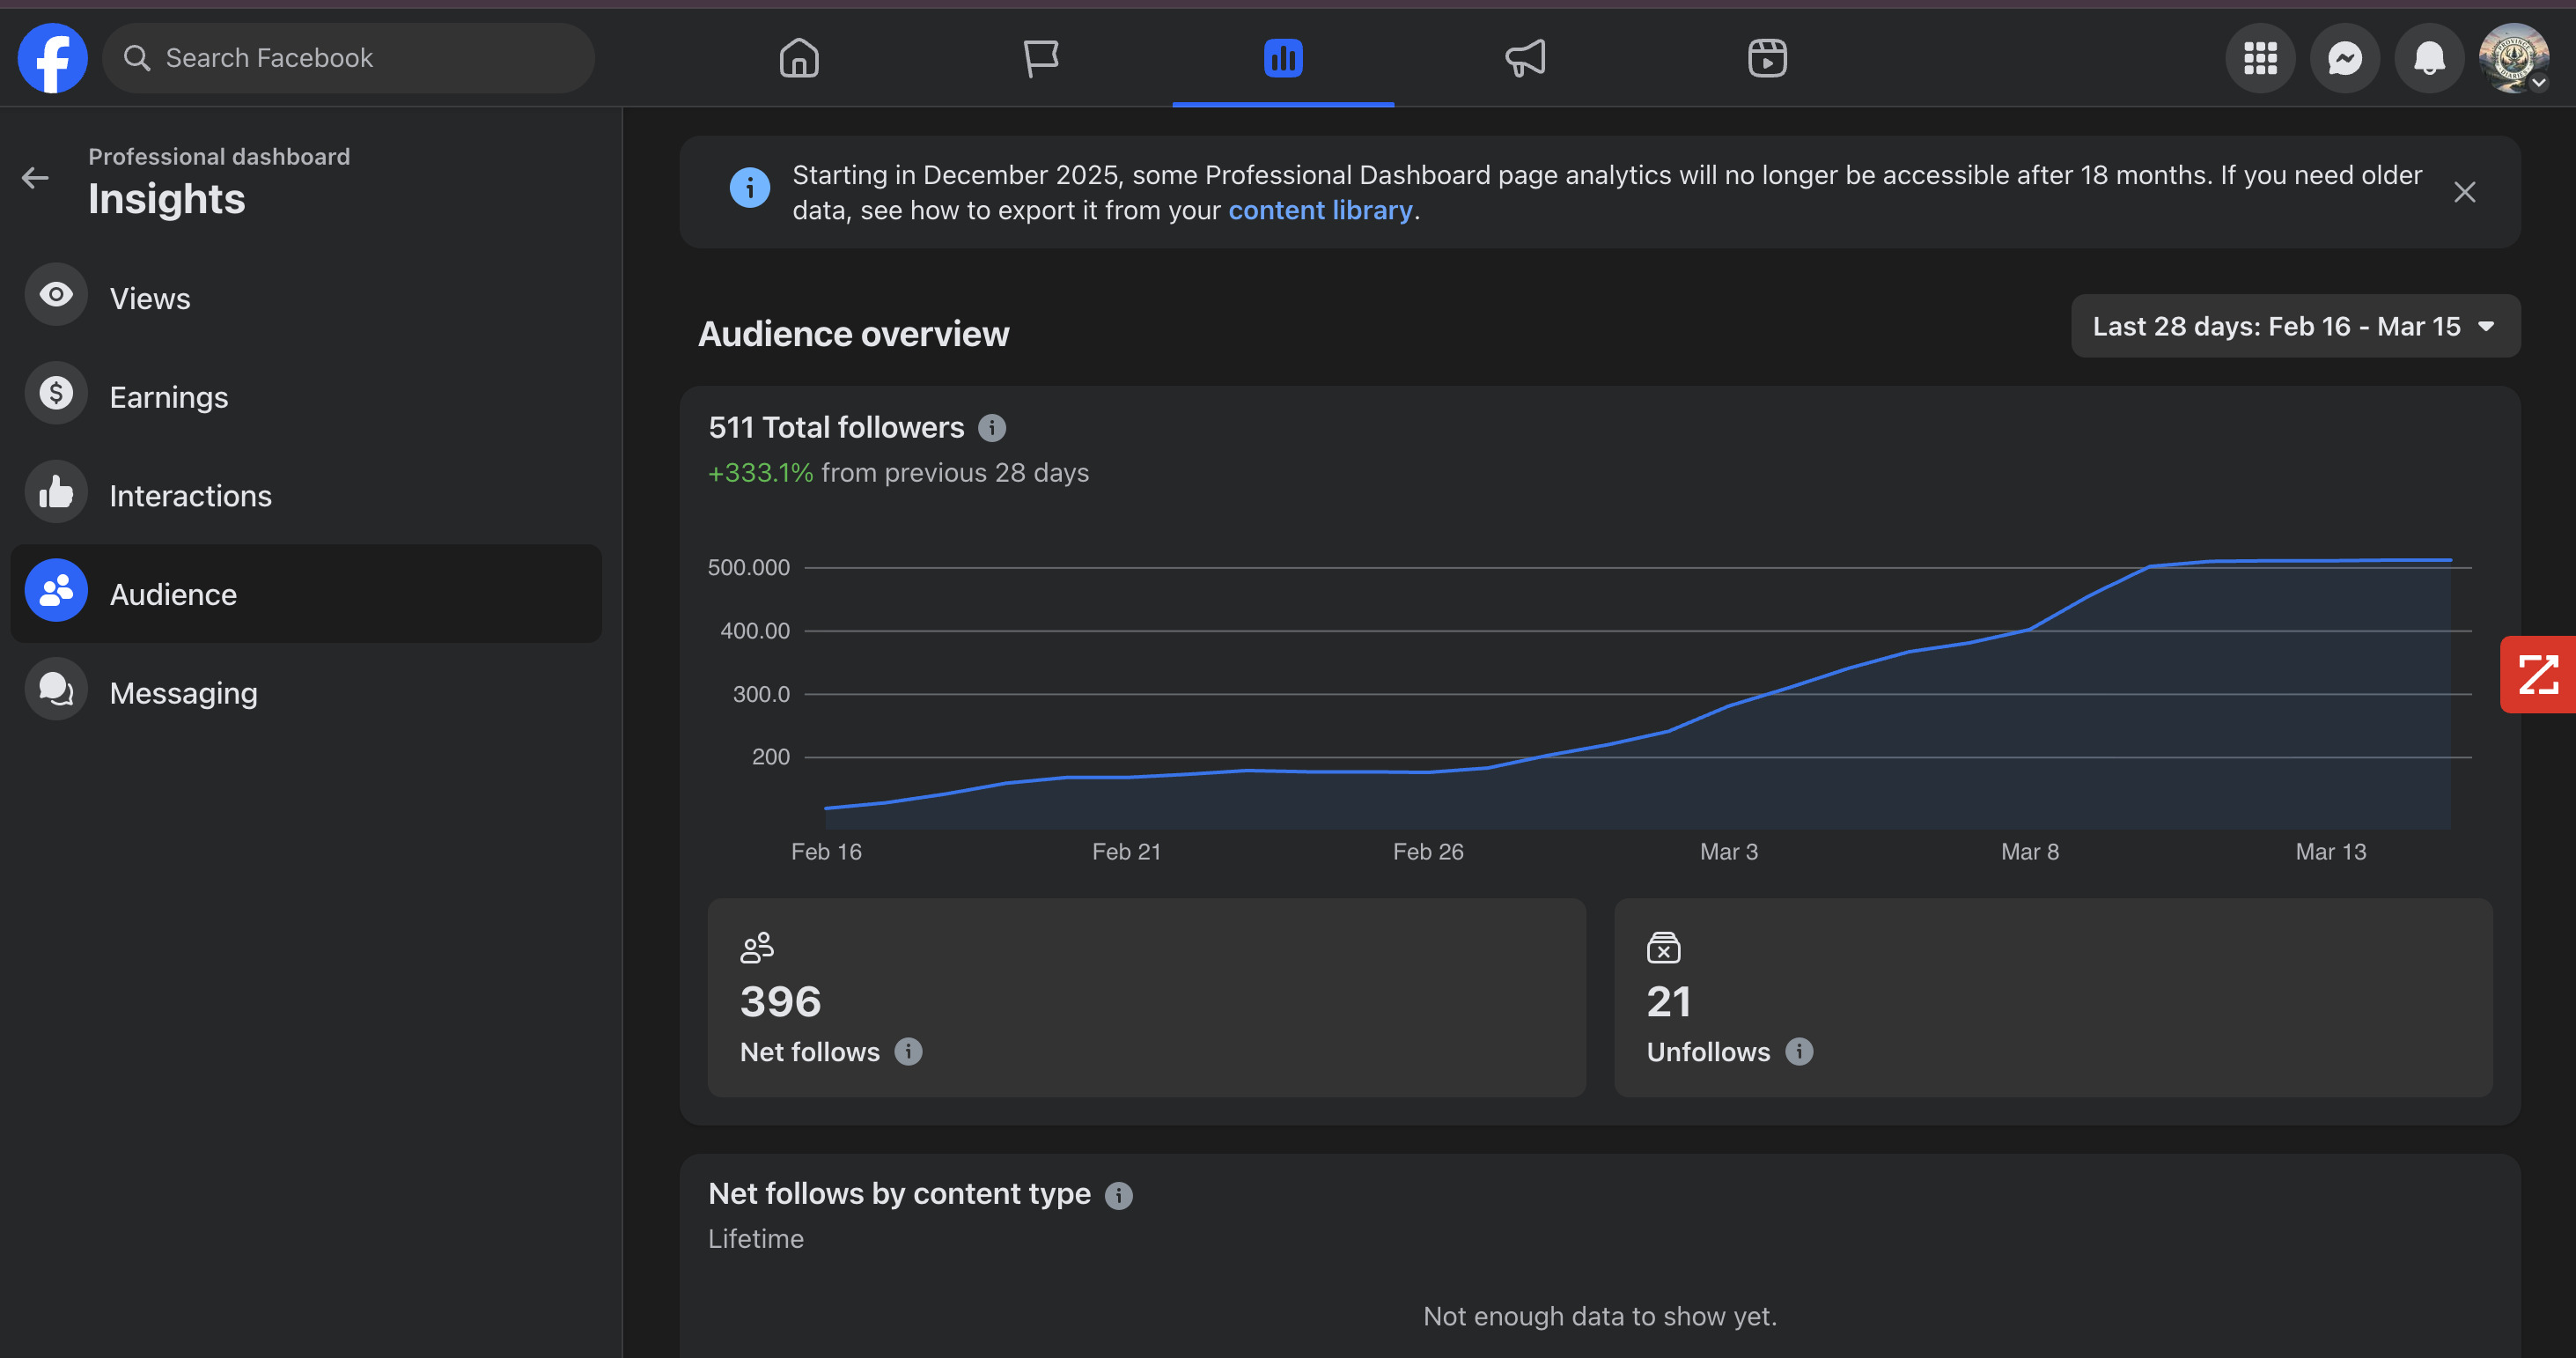Viewport: 2576px width, 1358px height.
Task: Open the notifications bell
Action: [x=2429, y=58]
